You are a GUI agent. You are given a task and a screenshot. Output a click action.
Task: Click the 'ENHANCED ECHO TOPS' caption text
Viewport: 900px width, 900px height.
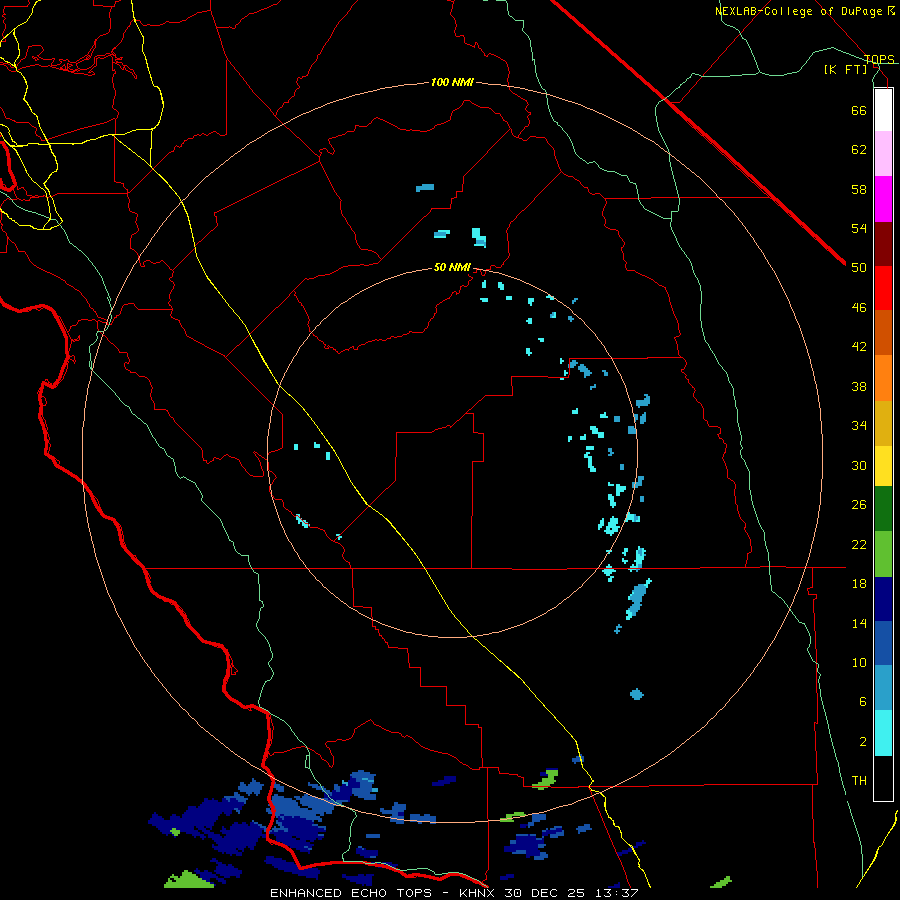pos(351,893)
